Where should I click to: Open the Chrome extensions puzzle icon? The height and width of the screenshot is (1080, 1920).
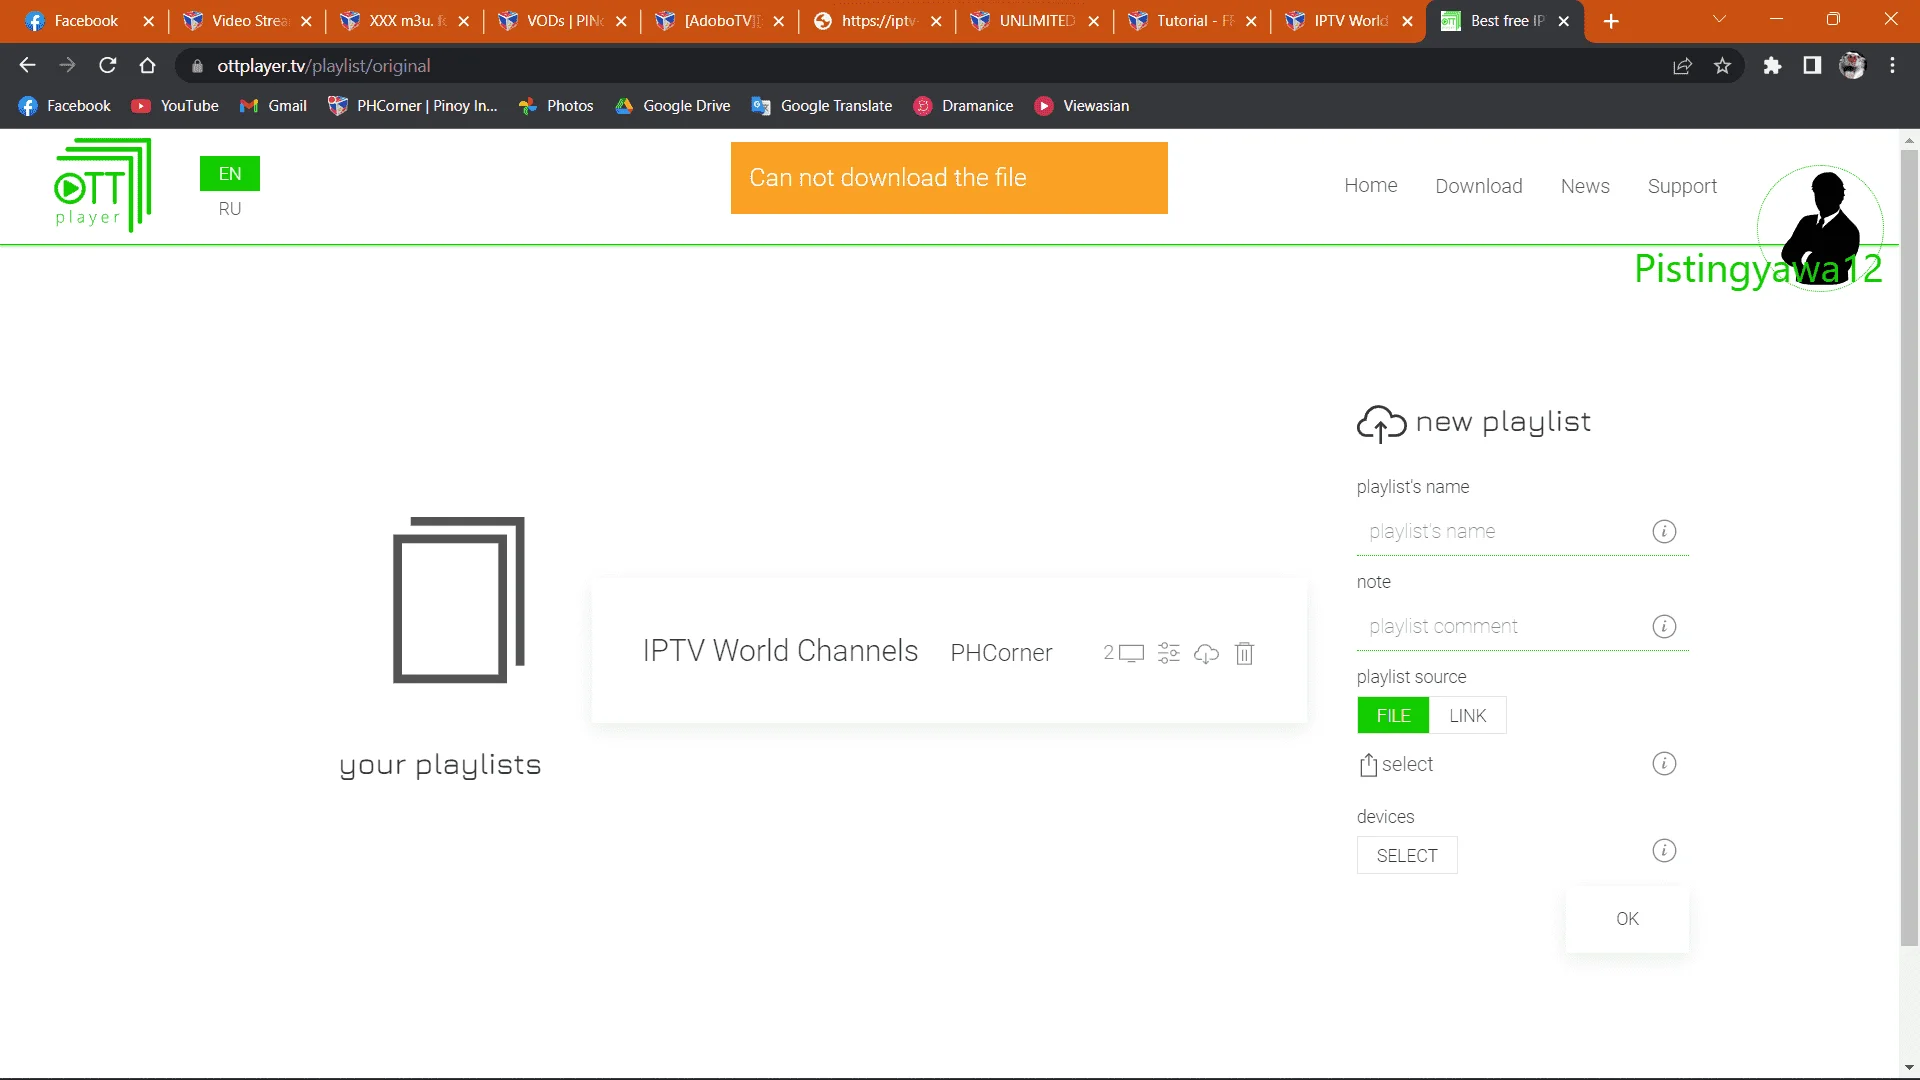(1772, 66)
